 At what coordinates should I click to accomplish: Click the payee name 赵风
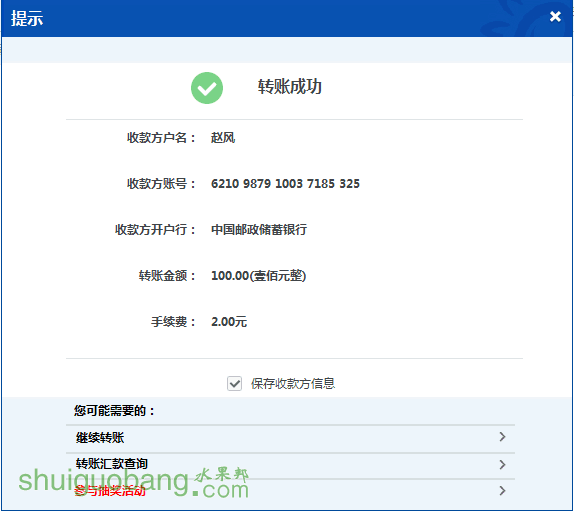[x=223, y=138]
